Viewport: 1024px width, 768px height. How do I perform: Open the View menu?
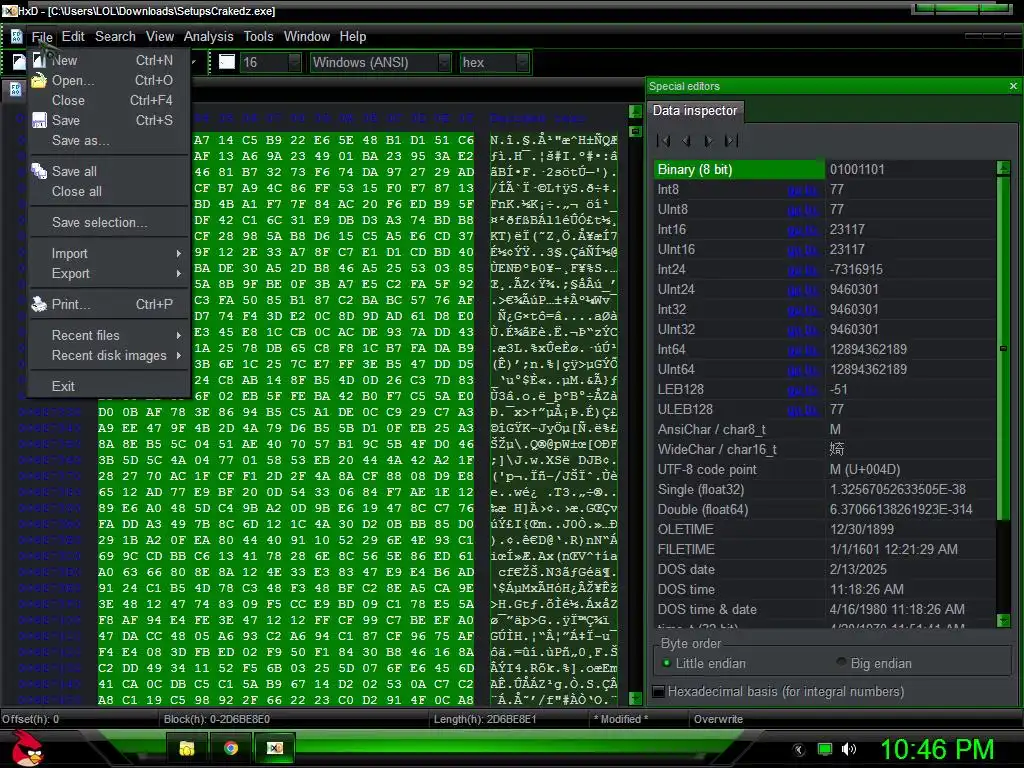click(x=160, y=37)
